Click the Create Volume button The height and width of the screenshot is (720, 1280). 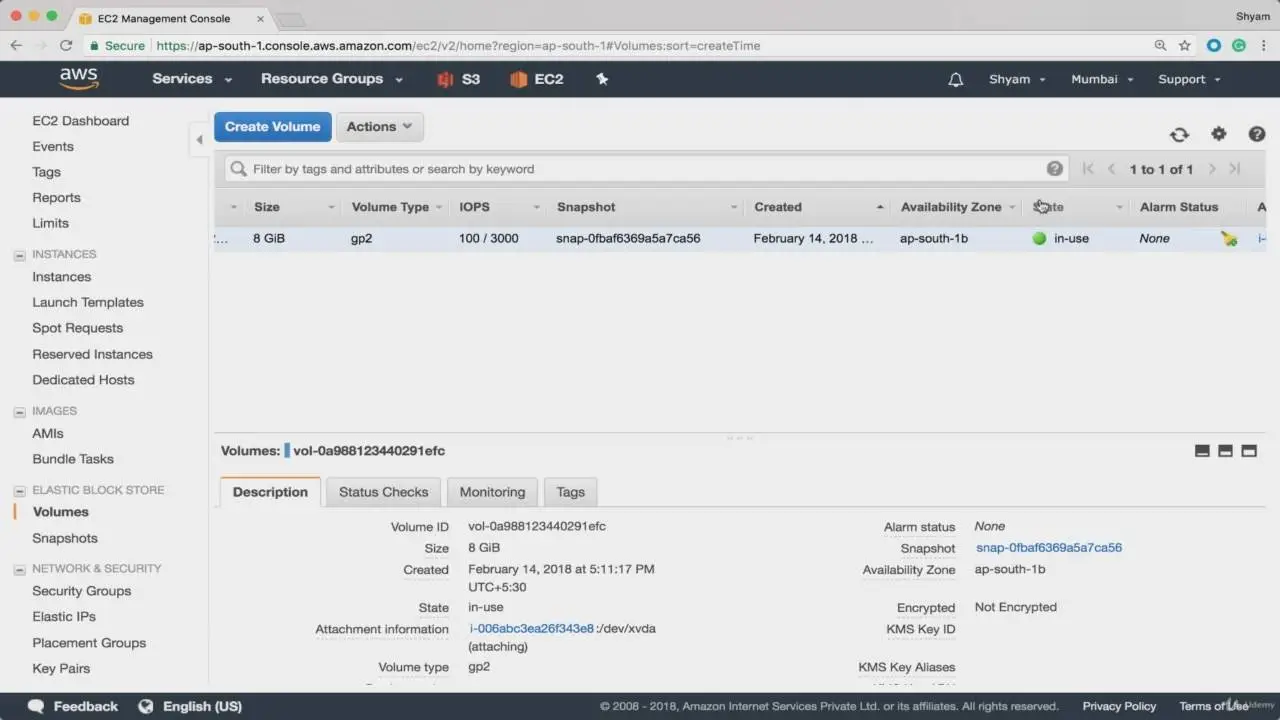tap(273, 127)
